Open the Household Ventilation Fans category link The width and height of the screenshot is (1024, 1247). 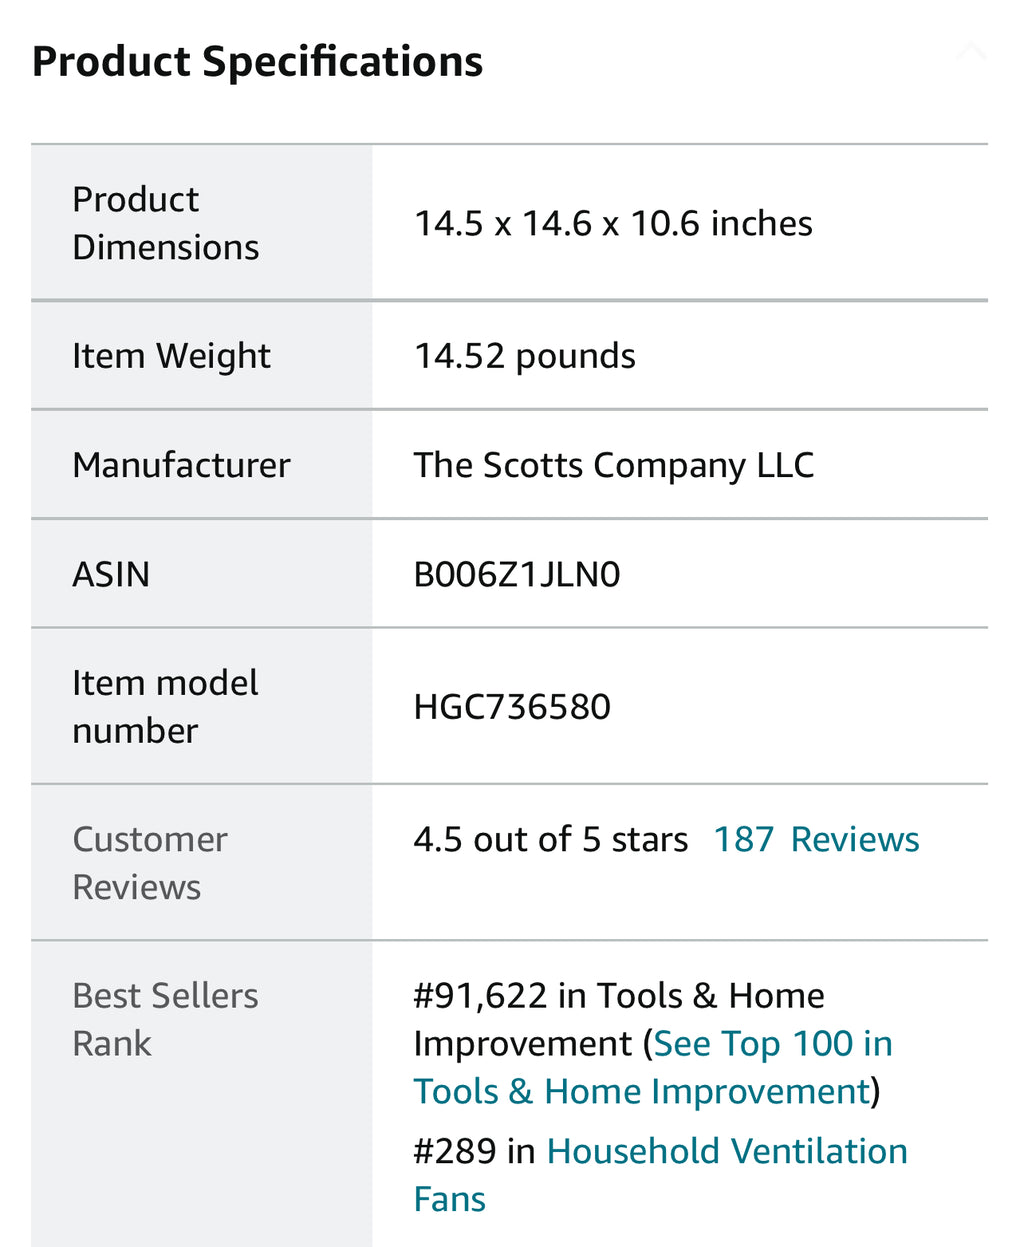tap(727, 1152)
